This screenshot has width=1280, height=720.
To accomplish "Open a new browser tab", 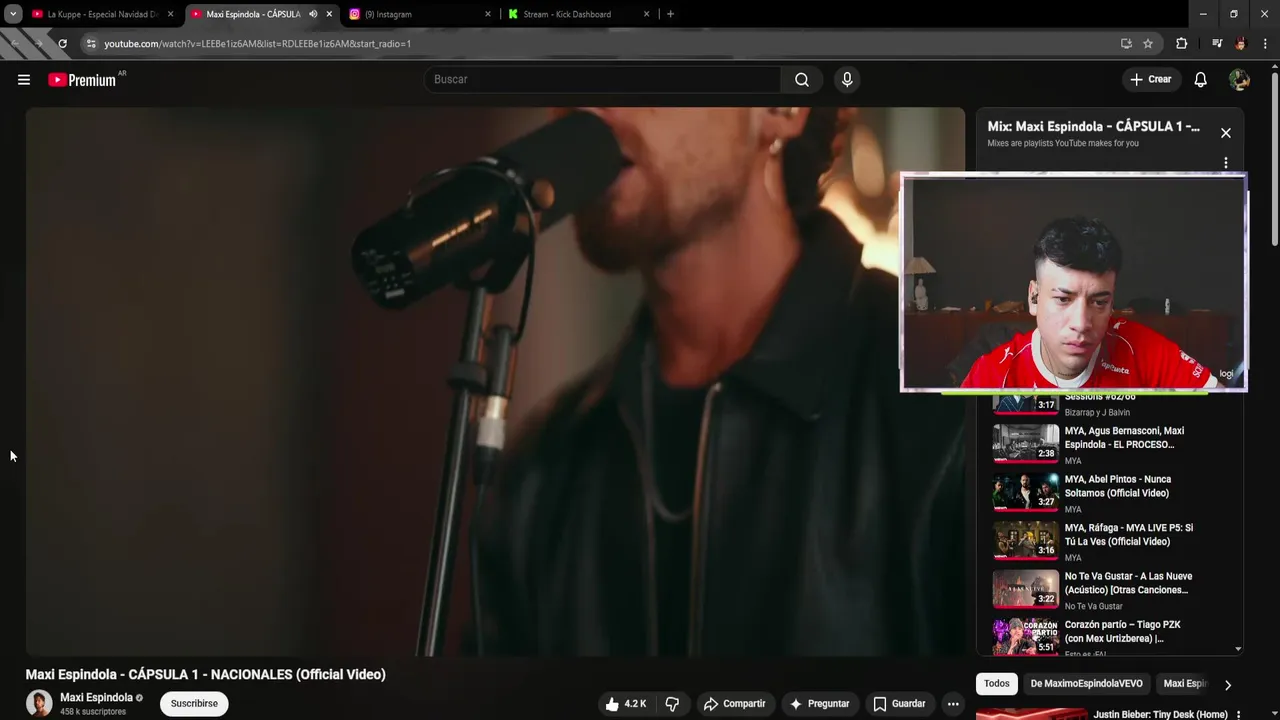I will pyautogui.click(x=670, y=14).
